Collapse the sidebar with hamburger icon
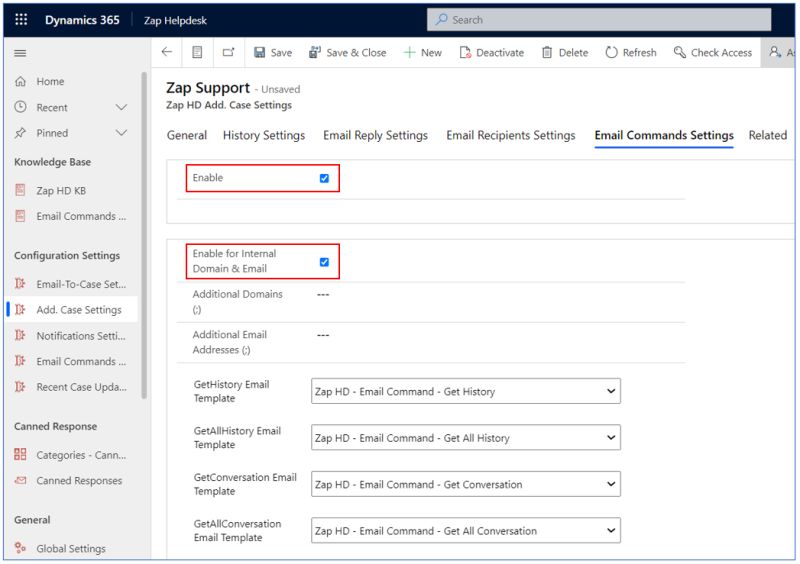This screenshot has width=800, height=564. click(x=20, y=53)
